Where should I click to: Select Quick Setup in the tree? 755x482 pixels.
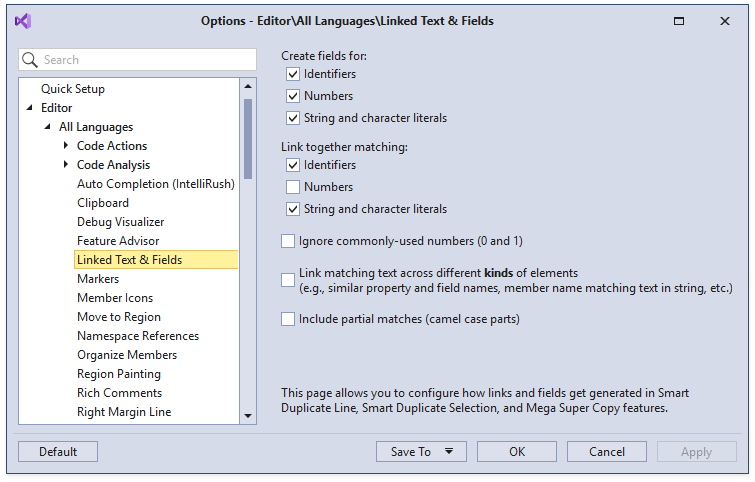(x=73, y=89)
